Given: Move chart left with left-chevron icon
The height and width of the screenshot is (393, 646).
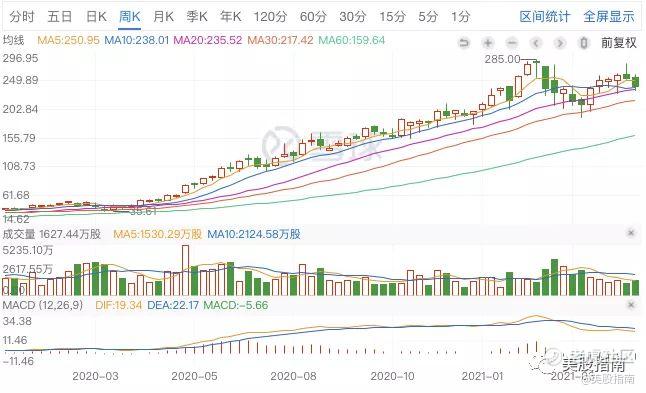Looking at the screenshot, I should pyautogui.click(x=536, y=43).
